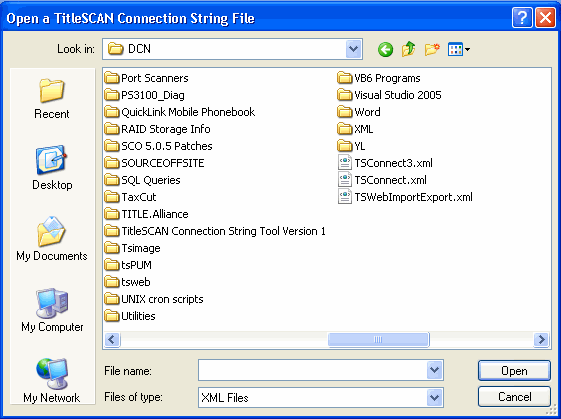561x419 pixels.
Task: Go to Desktop in the places bar
Action: pos(52,167)
